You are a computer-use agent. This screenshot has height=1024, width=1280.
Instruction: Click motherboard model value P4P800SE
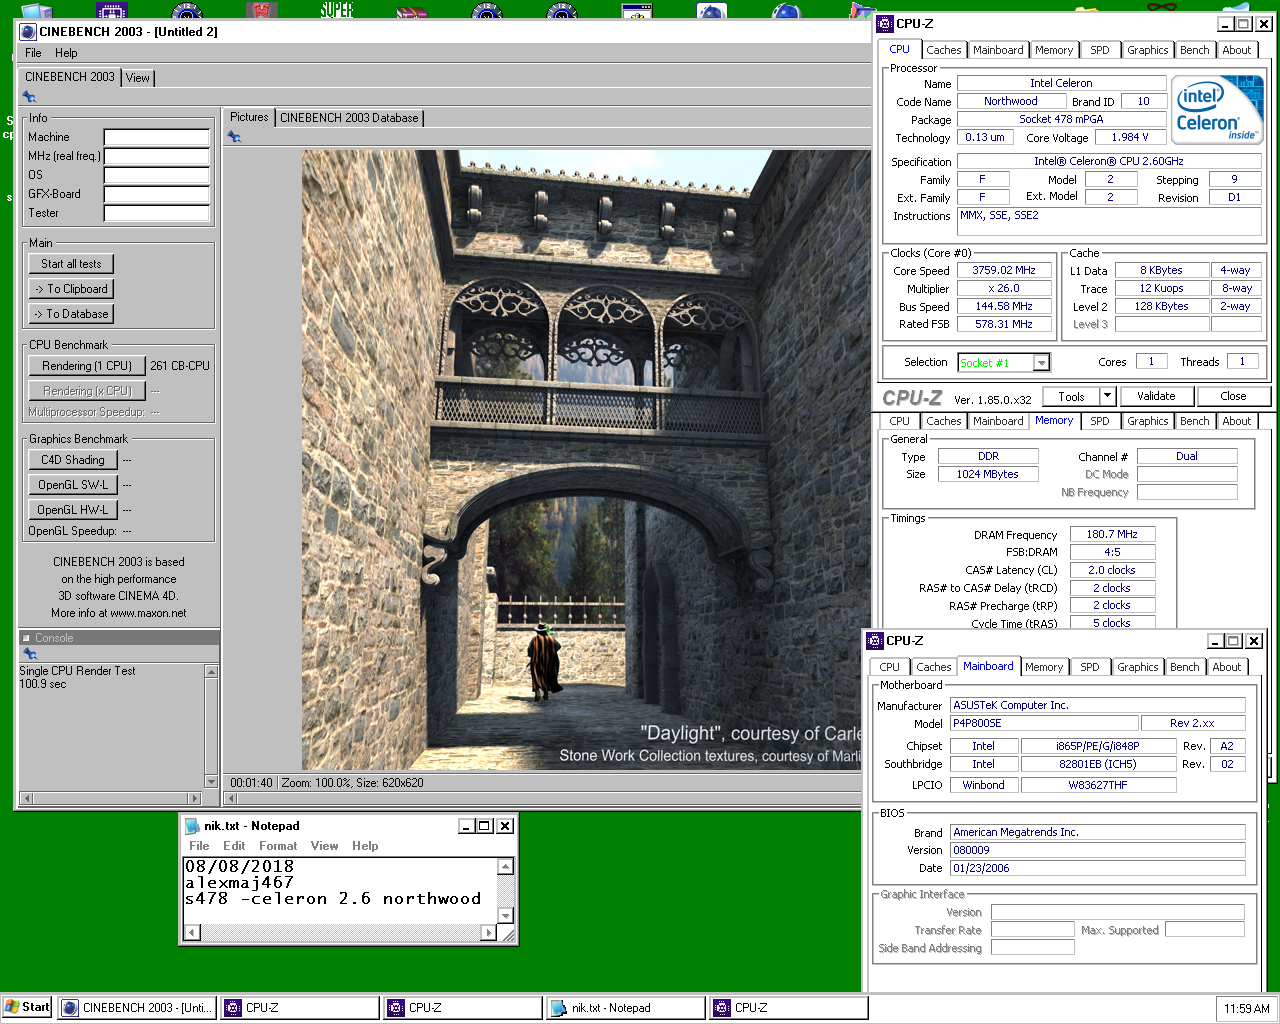click(1044, 723)
